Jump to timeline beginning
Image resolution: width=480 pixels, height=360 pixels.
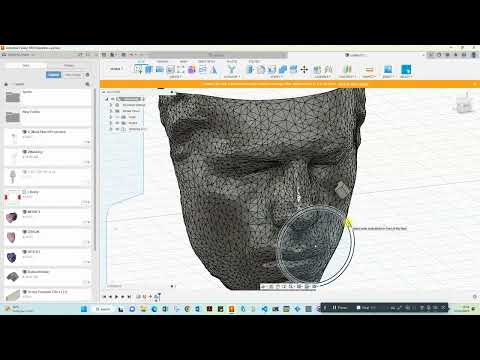tap(104, 296)
